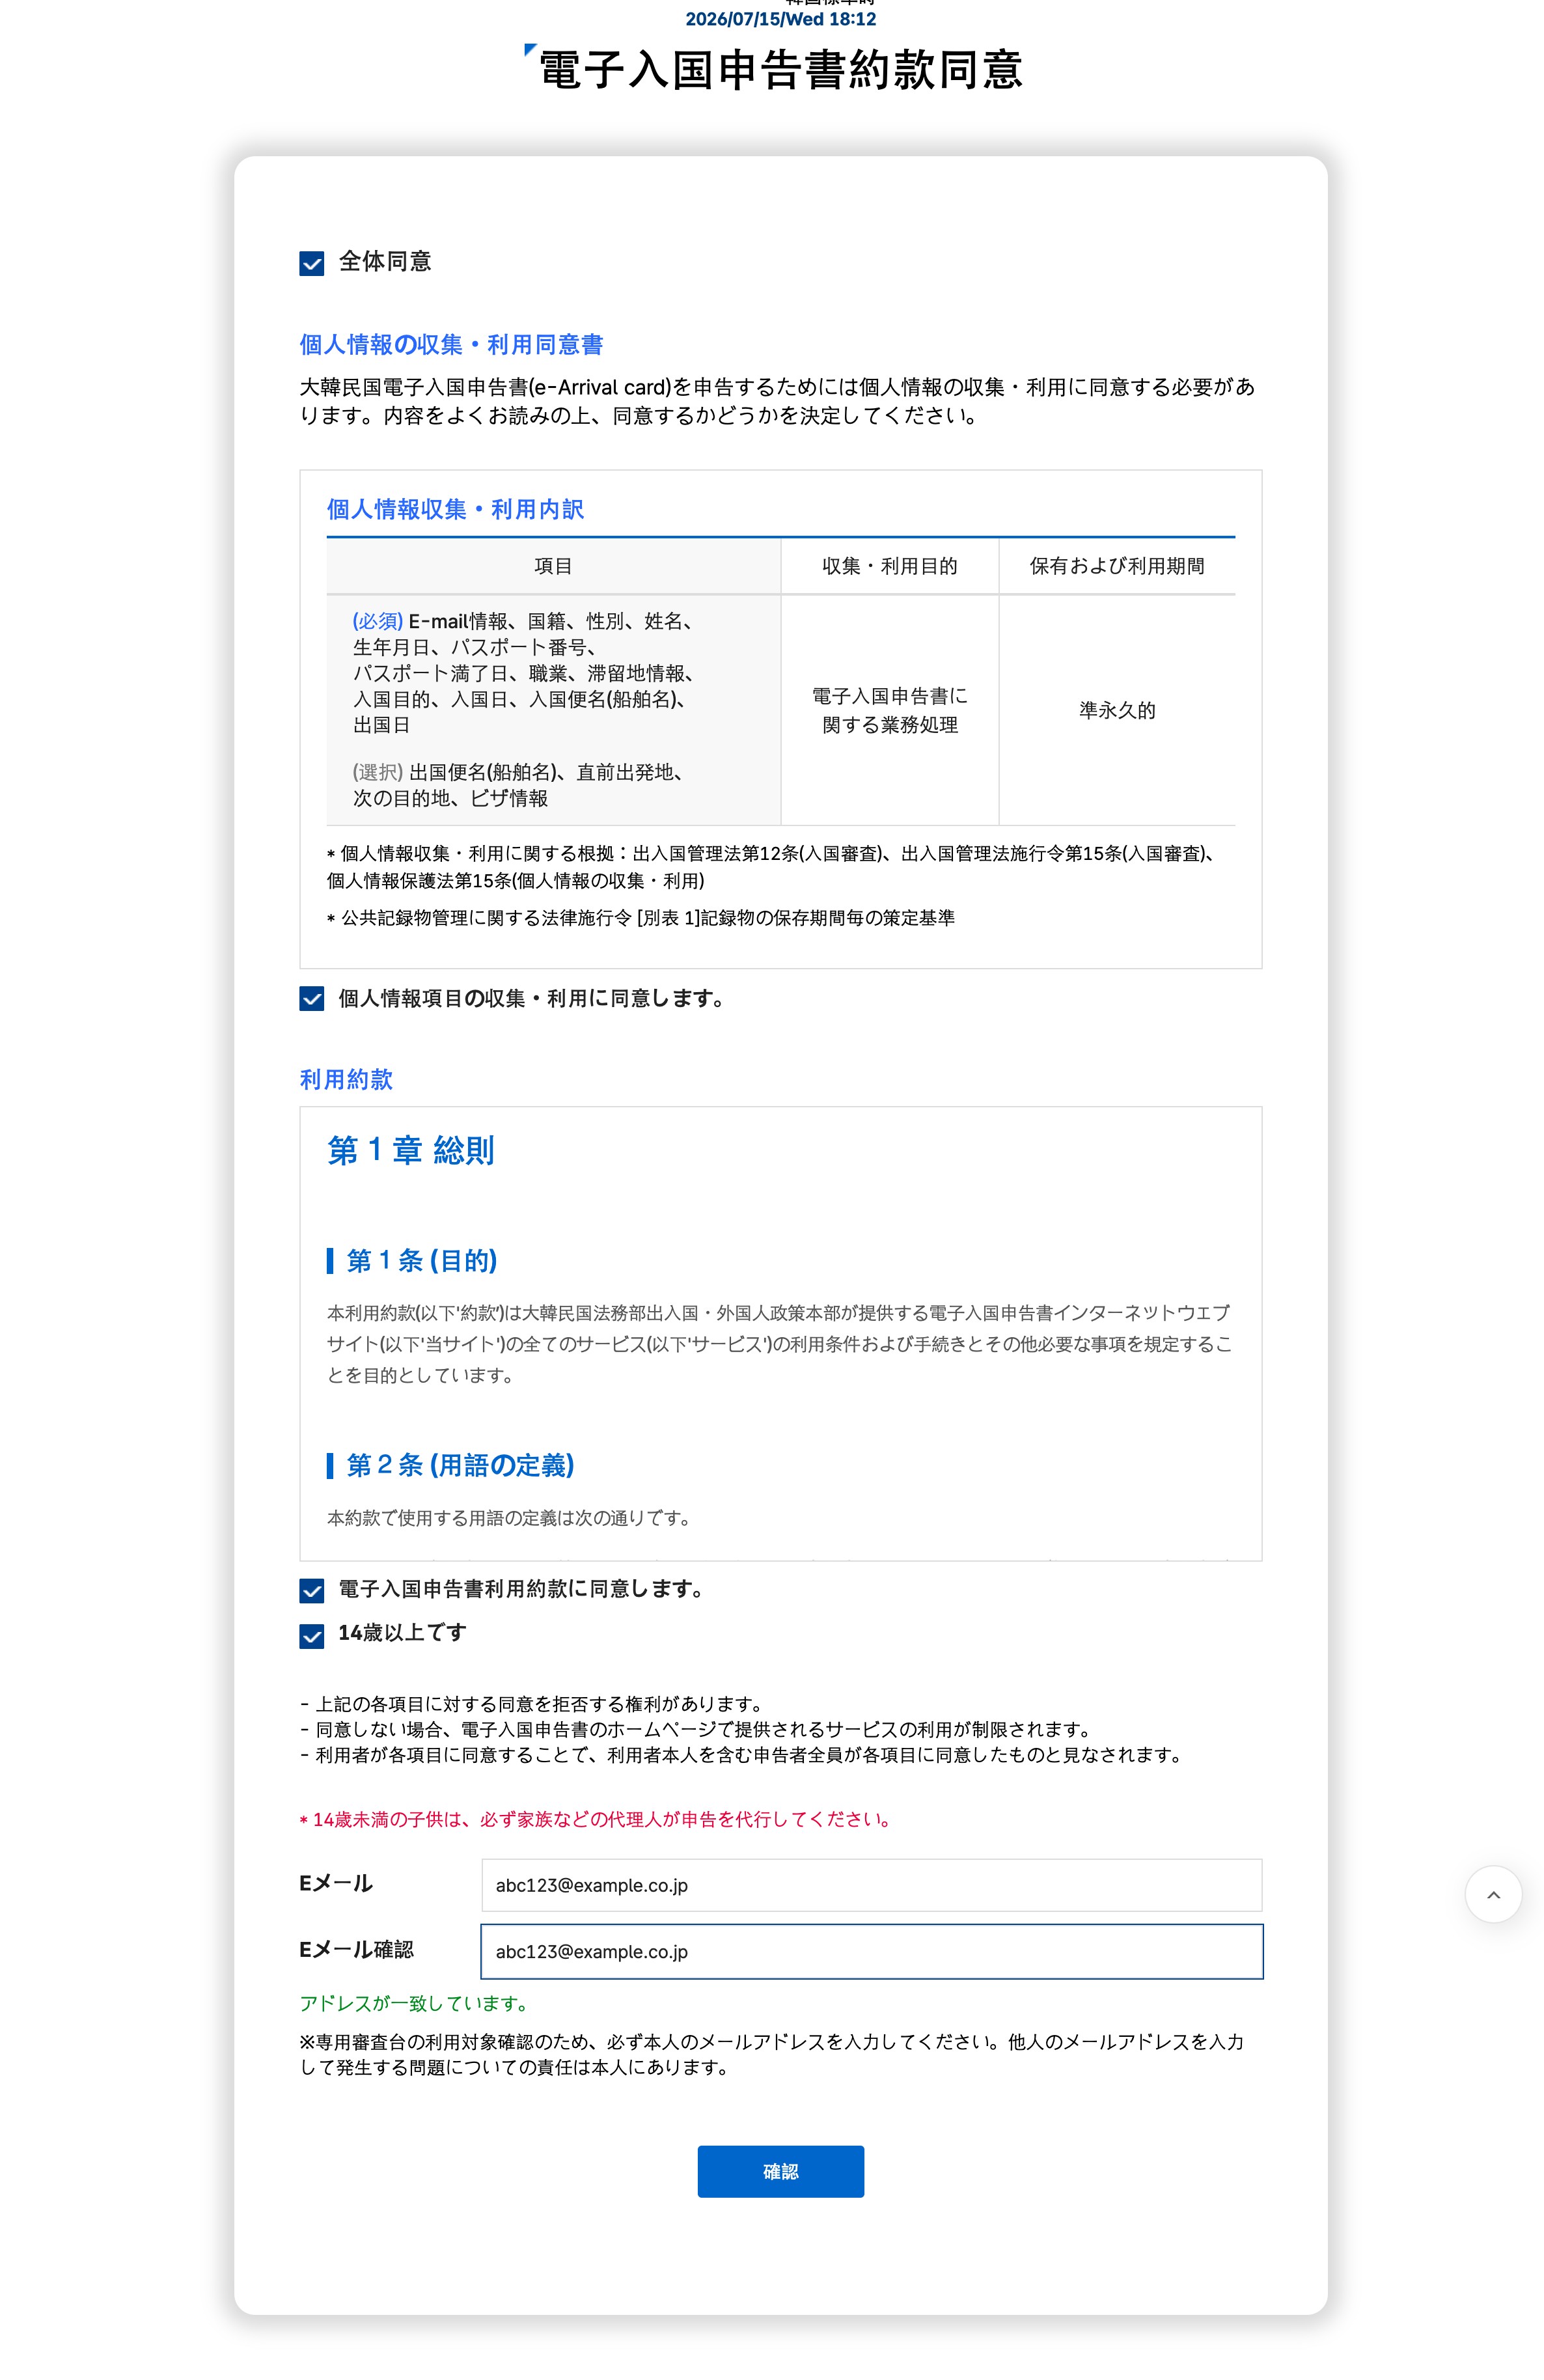Viewport: 1544px width, 2380px height.
Task: Click the 収集・利用目的 column header
Action: pyautogui.click(x=889, y=566)
